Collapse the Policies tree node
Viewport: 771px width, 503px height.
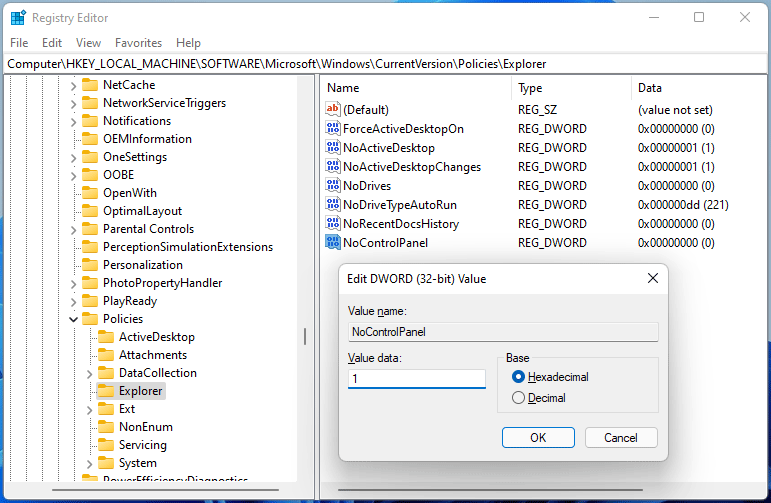73,319
